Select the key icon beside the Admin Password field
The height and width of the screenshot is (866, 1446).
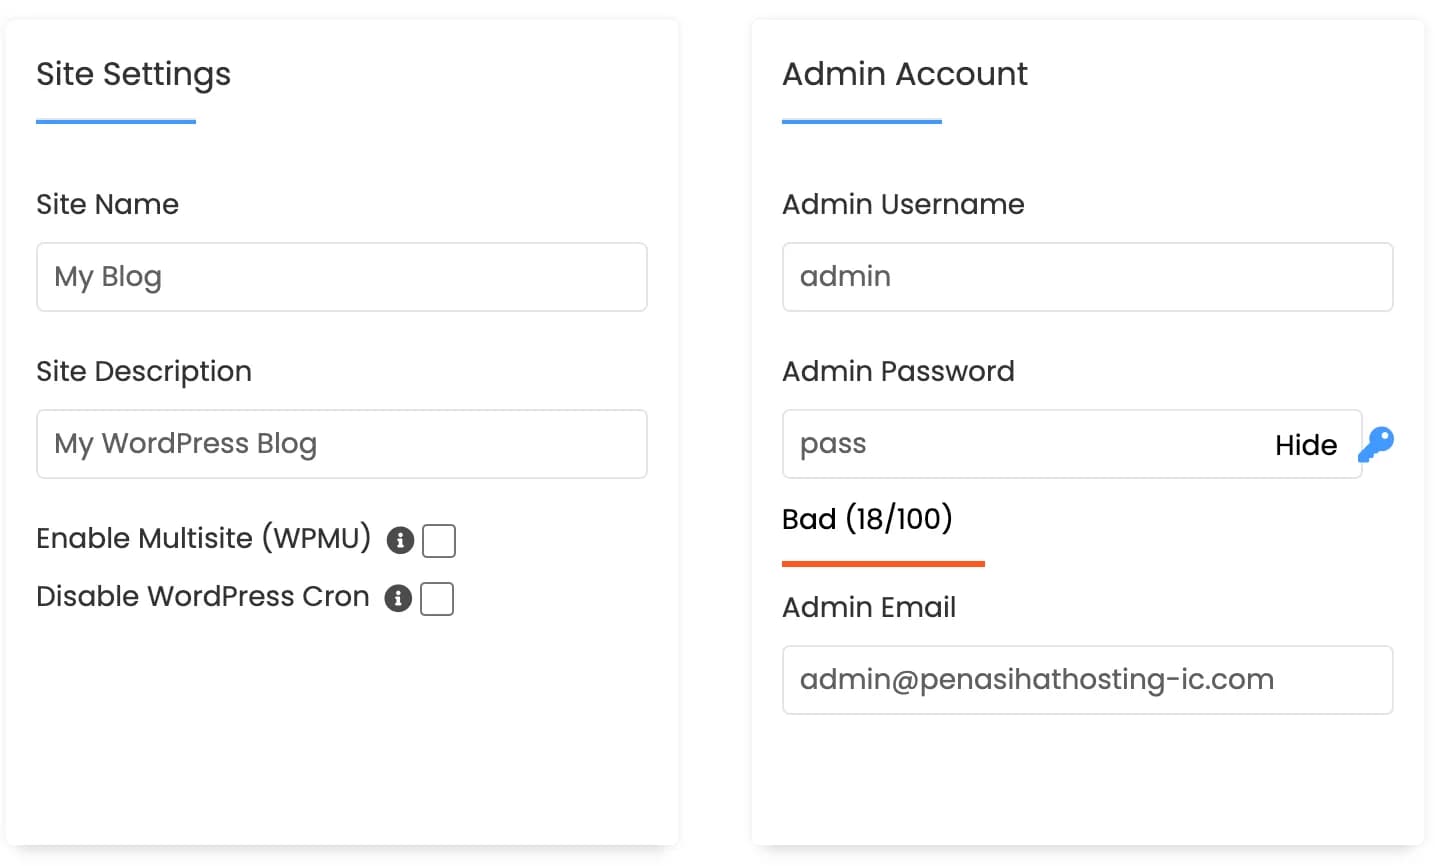pyautogui.click(x=1377, y=442)
